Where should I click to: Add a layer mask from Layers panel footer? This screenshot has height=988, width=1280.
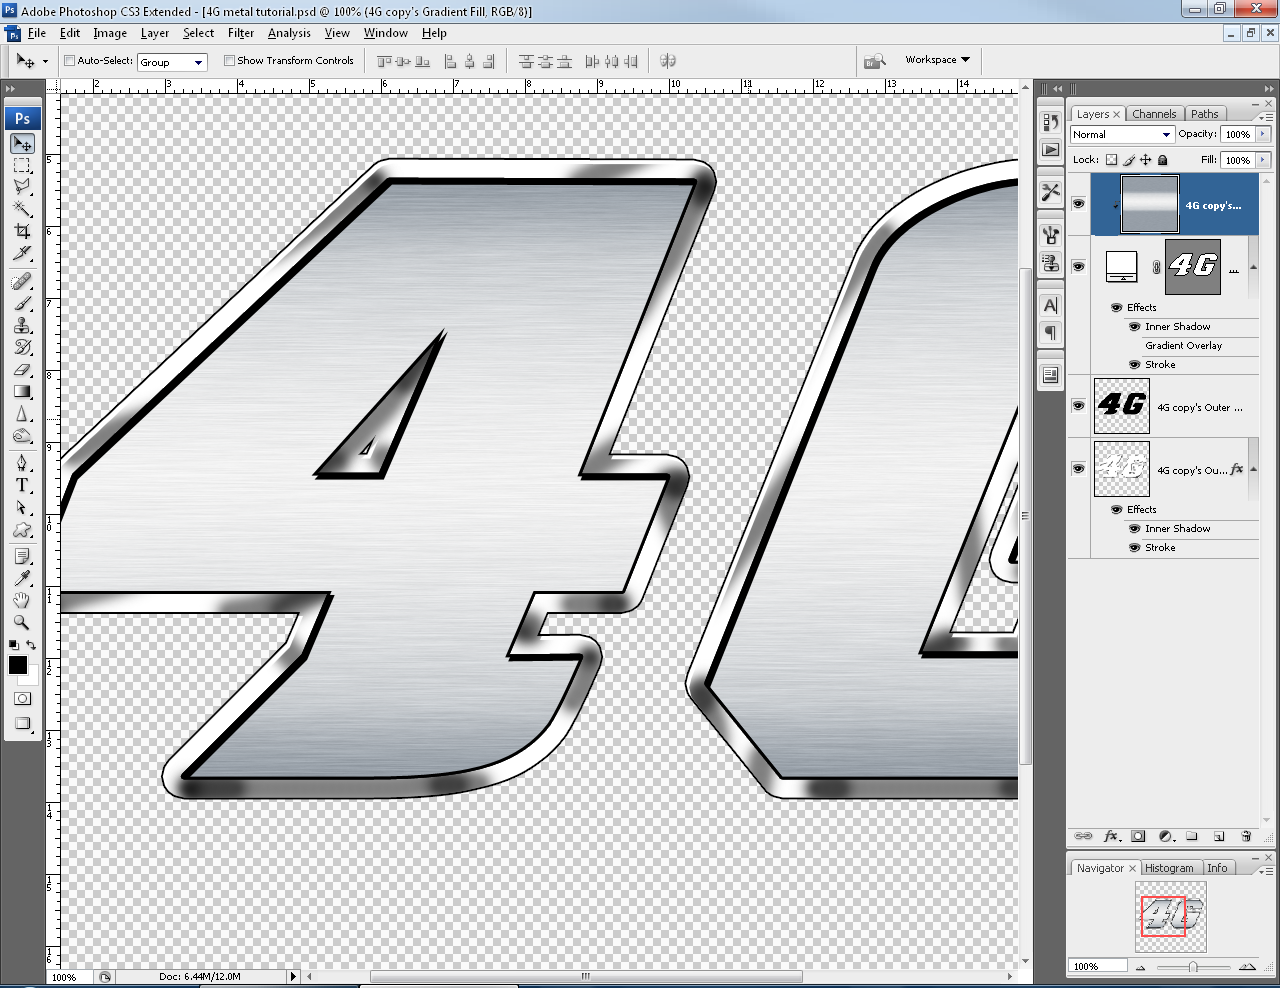click(x=1138, y=836)
